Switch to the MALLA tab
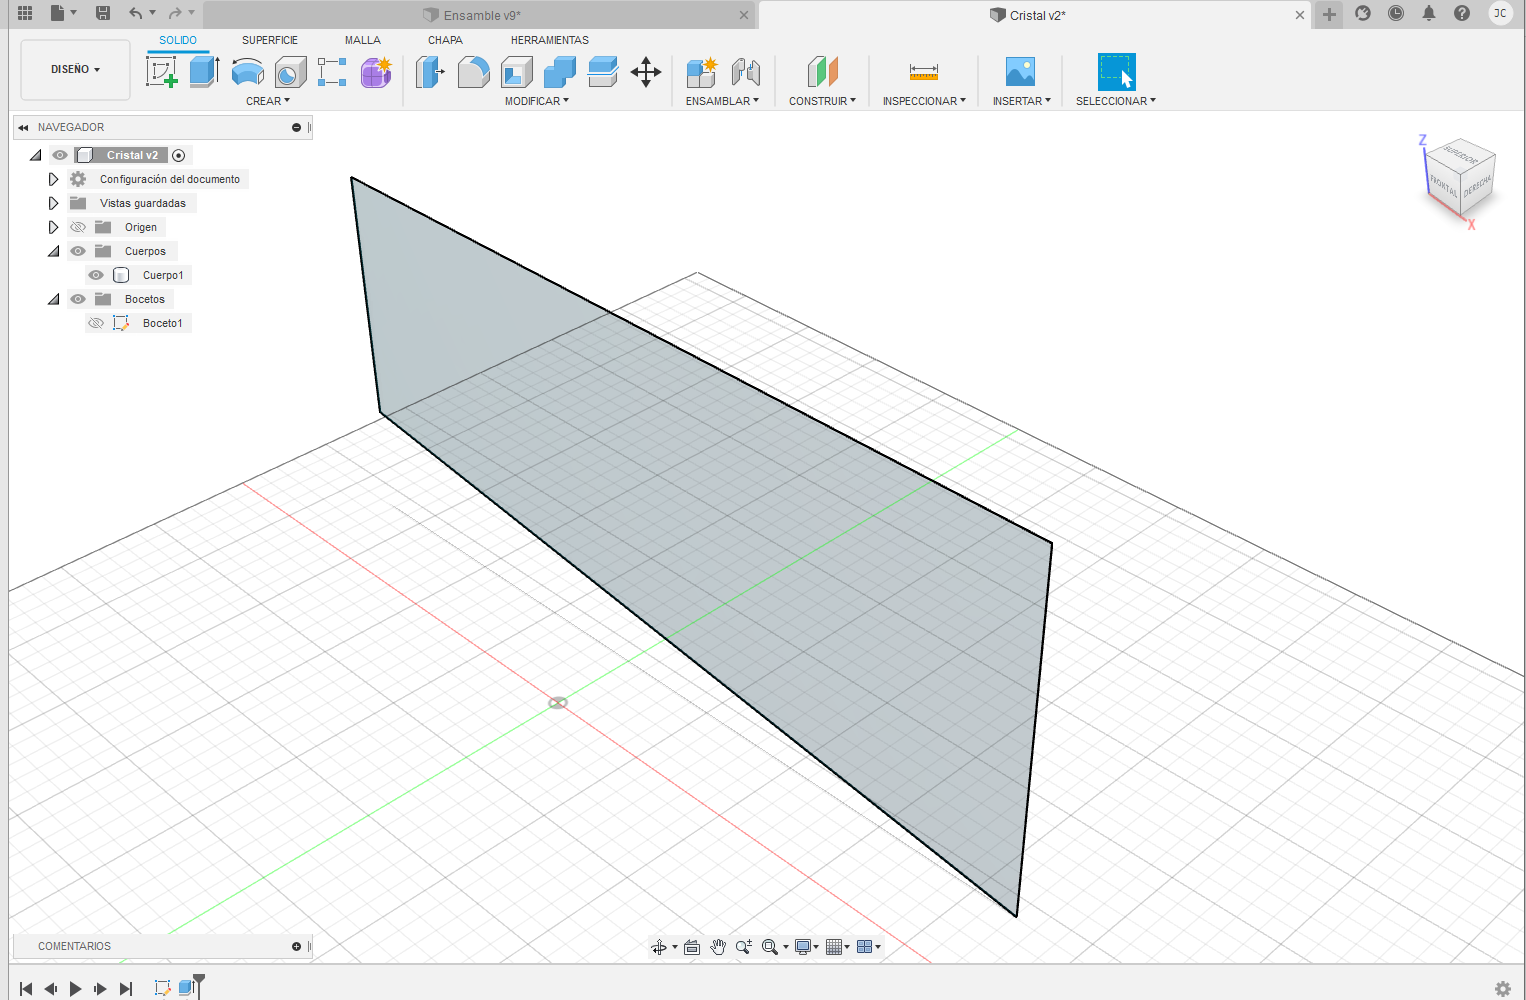The image size is (1526, 1000). coord(363,40)
